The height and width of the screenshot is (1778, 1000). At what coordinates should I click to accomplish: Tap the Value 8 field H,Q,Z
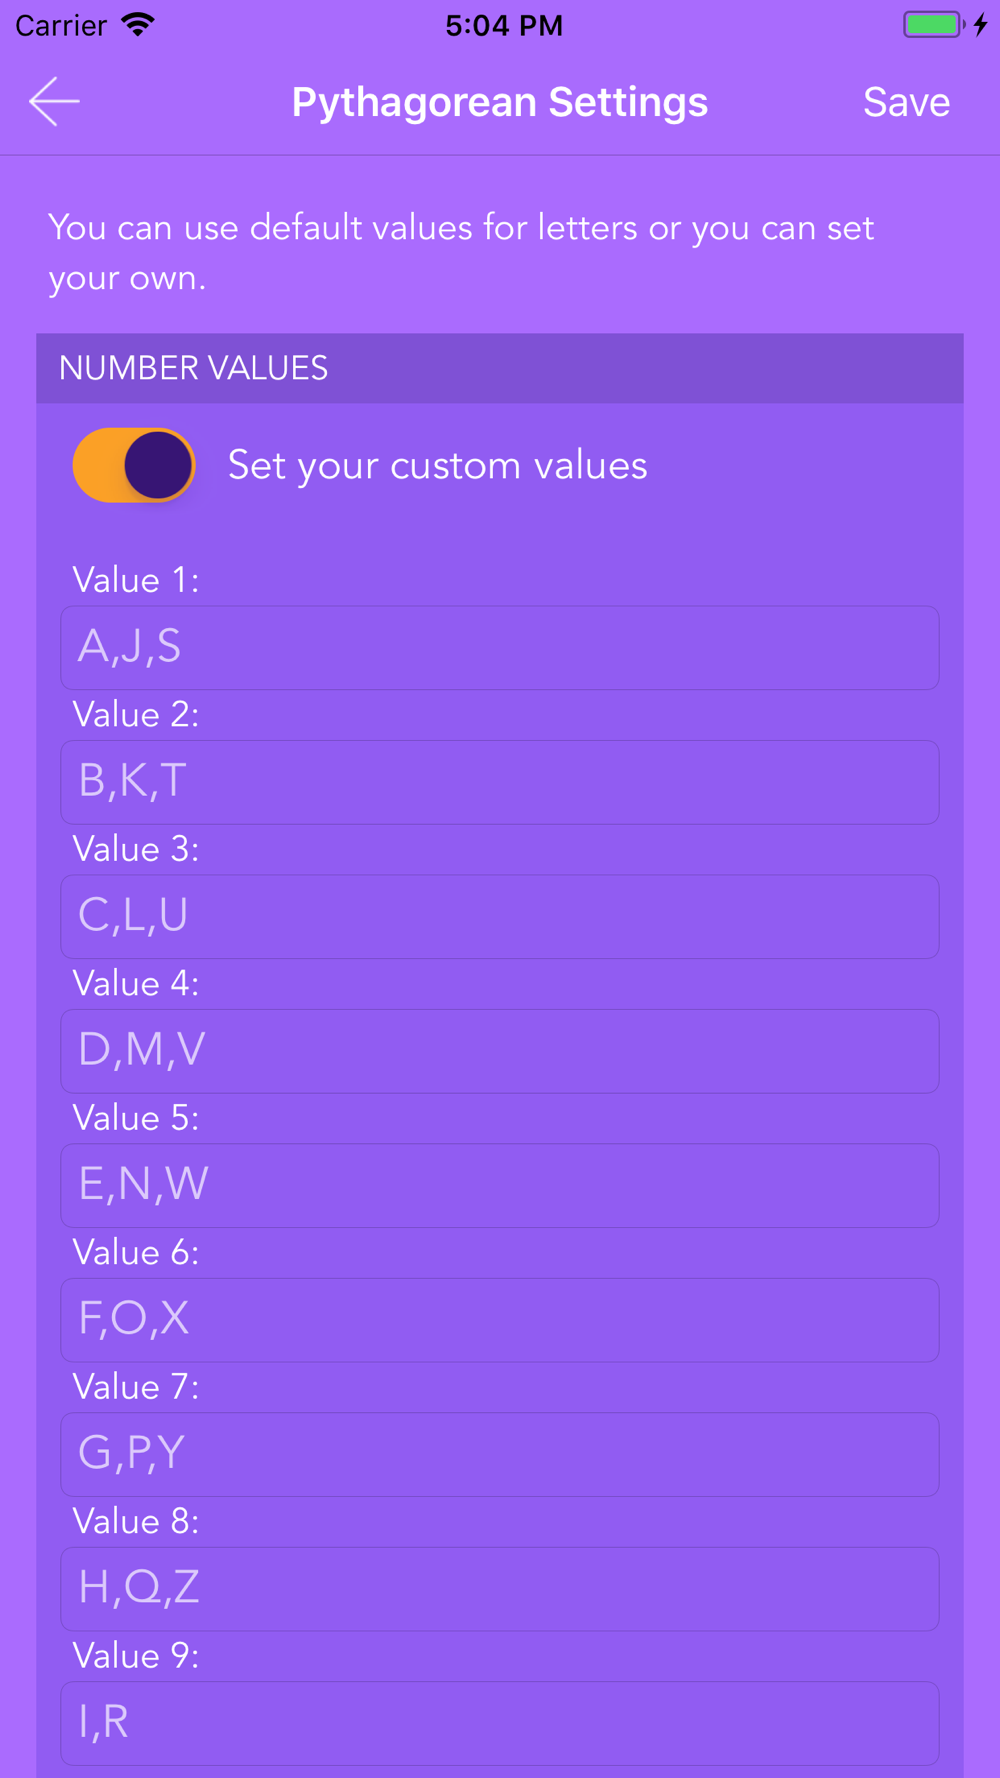[x=500, y=1589]
